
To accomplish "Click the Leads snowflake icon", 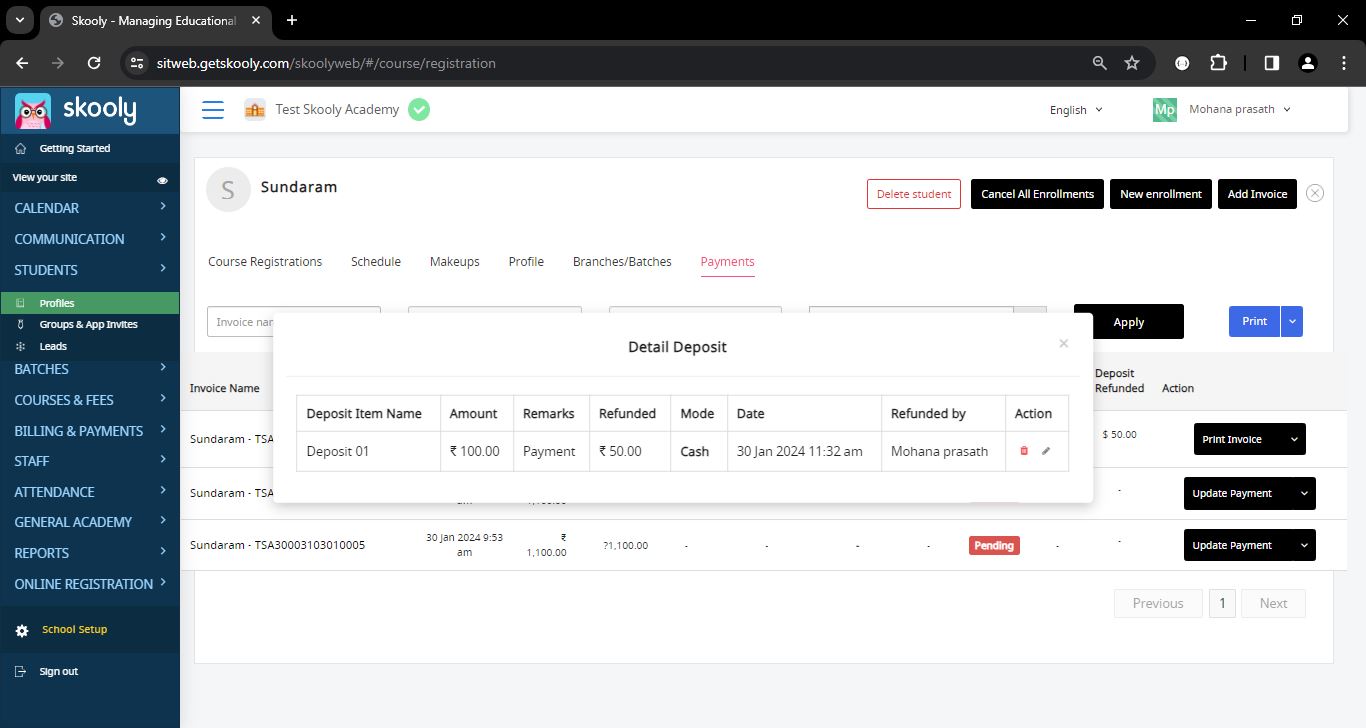I will click(x=20, y=346).
